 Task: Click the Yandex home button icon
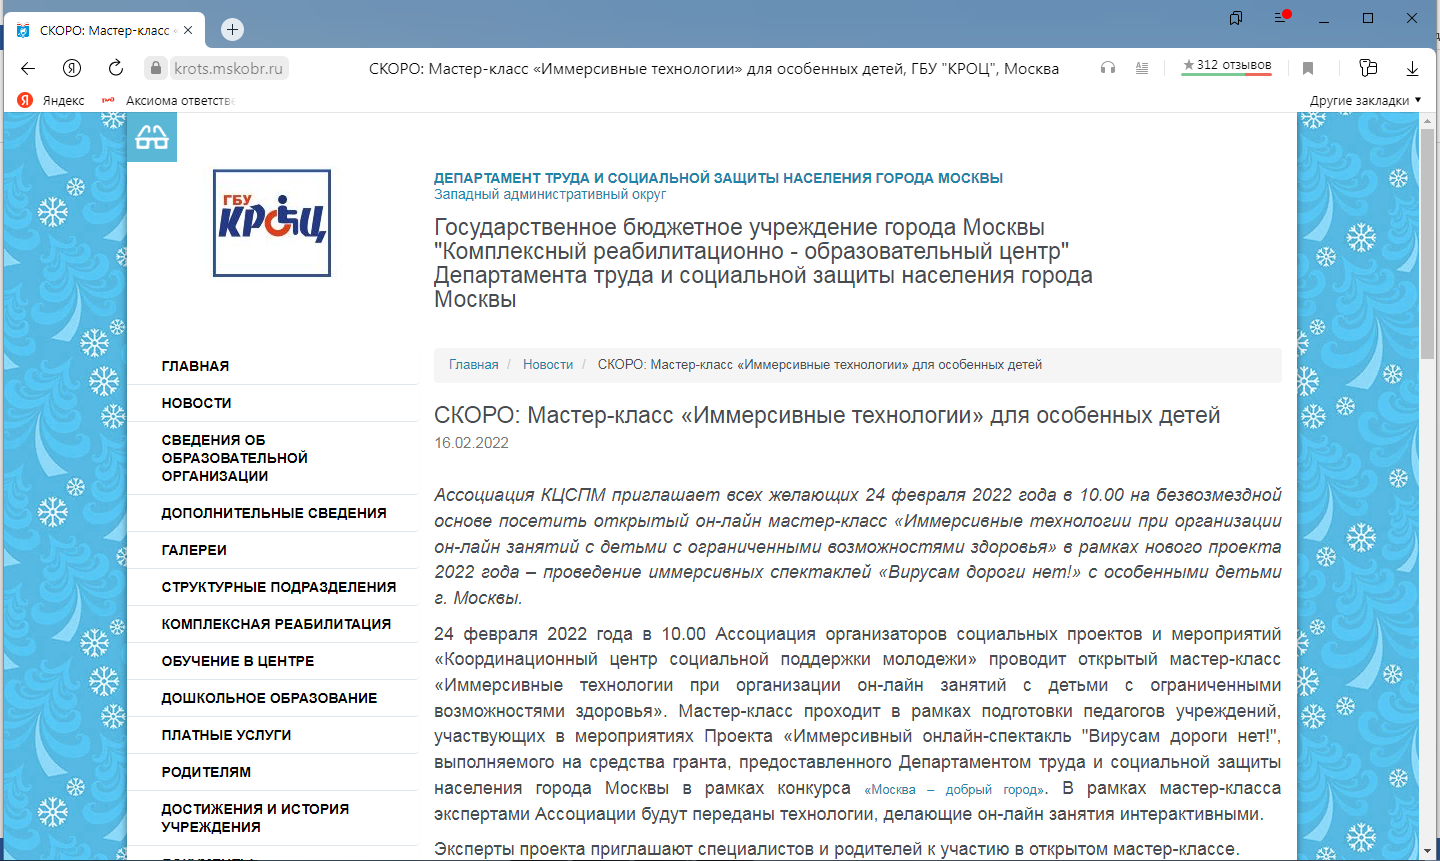72,68
